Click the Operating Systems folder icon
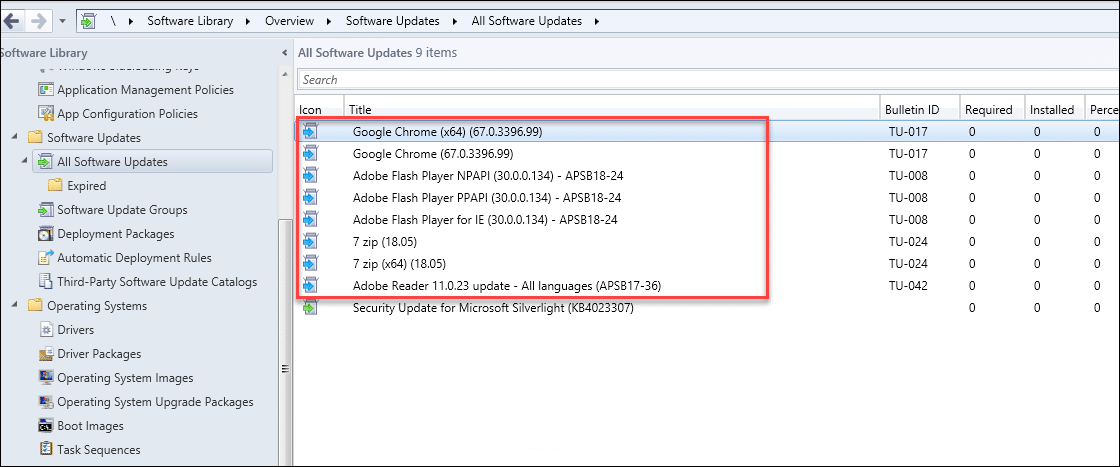 tap(35, 306)
